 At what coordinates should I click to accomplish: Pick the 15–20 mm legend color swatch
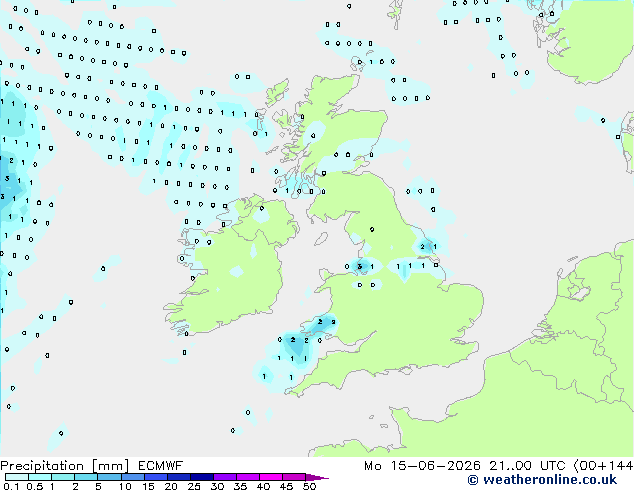coord(155,477)
